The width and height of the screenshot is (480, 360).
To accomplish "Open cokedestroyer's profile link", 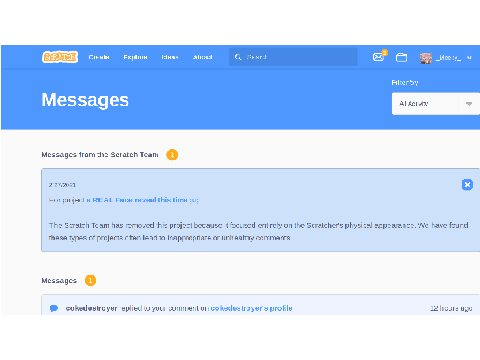I will [251, 308].
